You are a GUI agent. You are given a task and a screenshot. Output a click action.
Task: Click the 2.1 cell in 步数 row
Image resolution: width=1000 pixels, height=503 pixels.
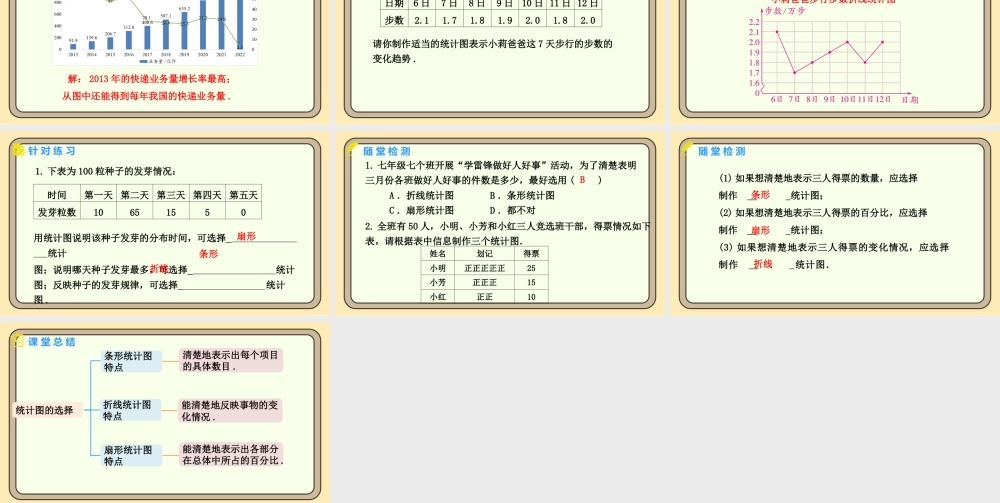[421, 20]
